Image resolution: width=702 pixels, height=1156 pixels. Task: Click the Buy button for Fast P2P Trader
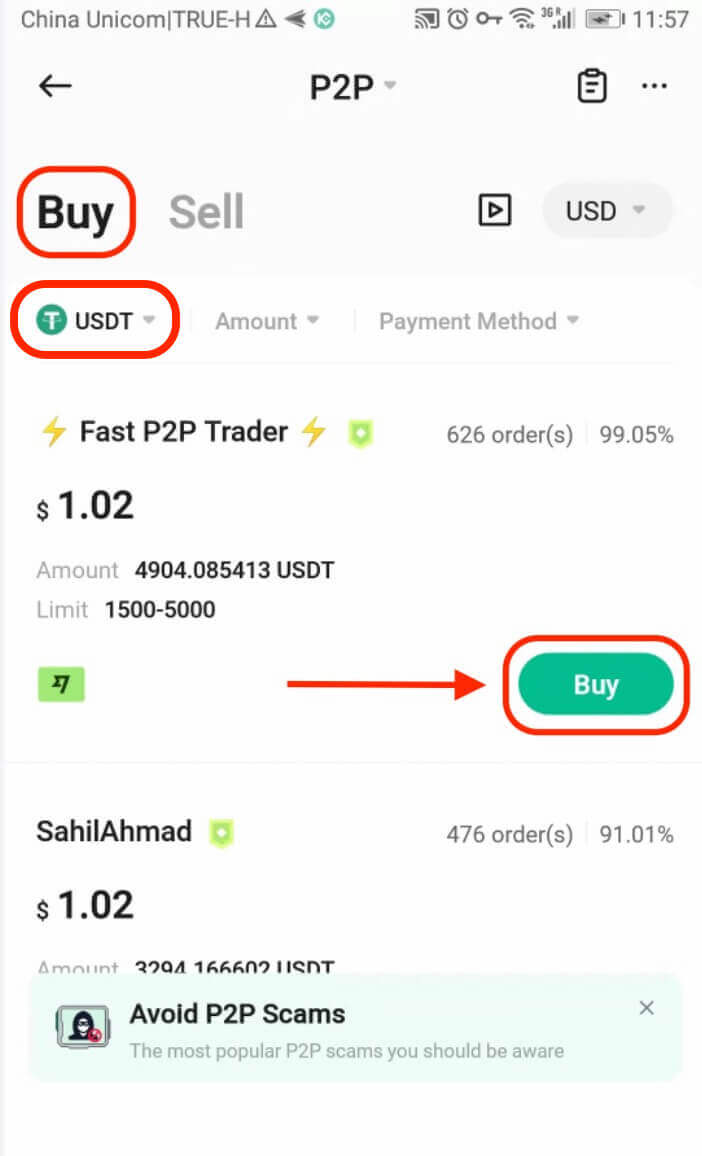tap(596, 684)
